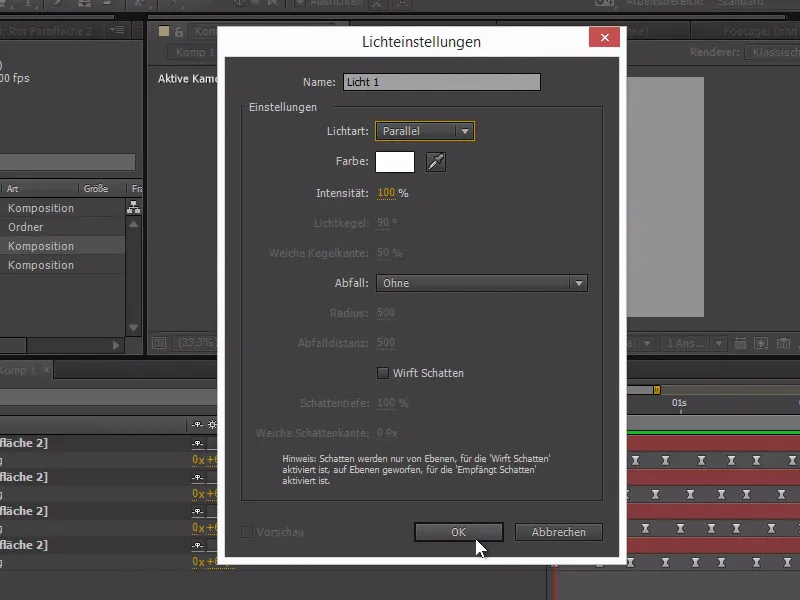800x600 pixels.
Task: Pick light color with the eyedropper icon
Action: tap(436, 162)
